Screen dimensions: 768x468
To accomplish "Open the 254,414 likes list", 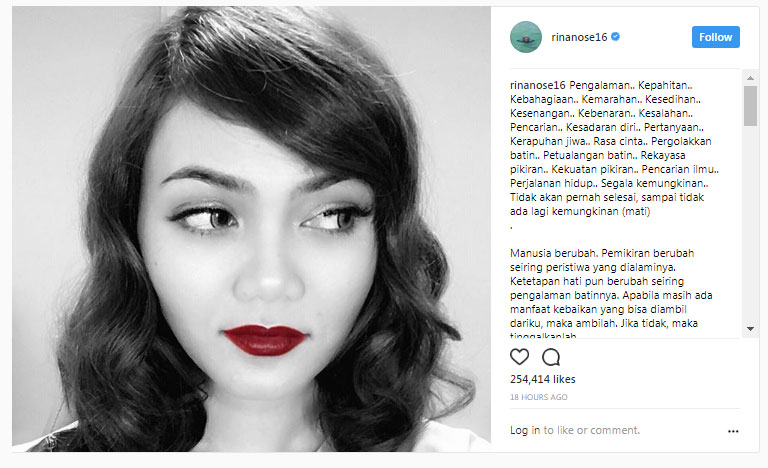I will point(543,379).
